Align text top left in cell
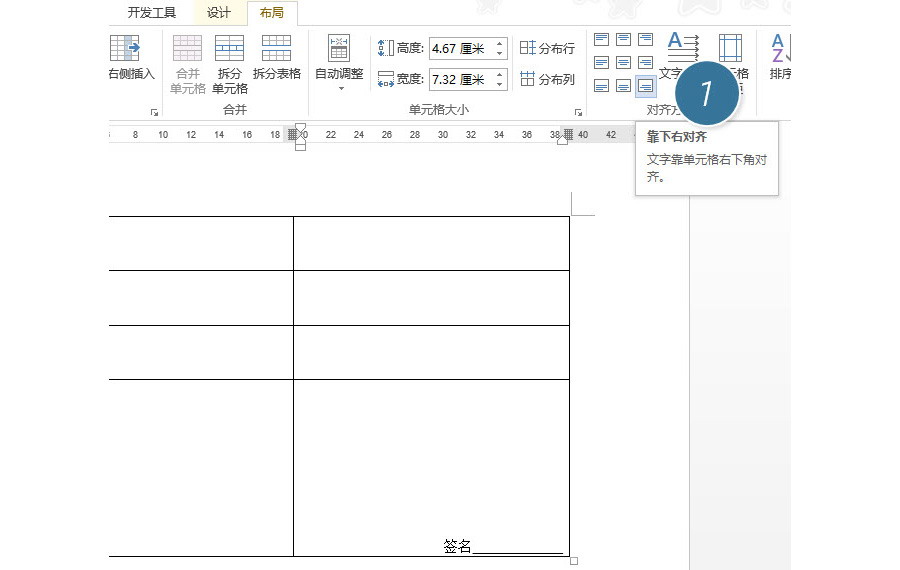 click(602, 40)
